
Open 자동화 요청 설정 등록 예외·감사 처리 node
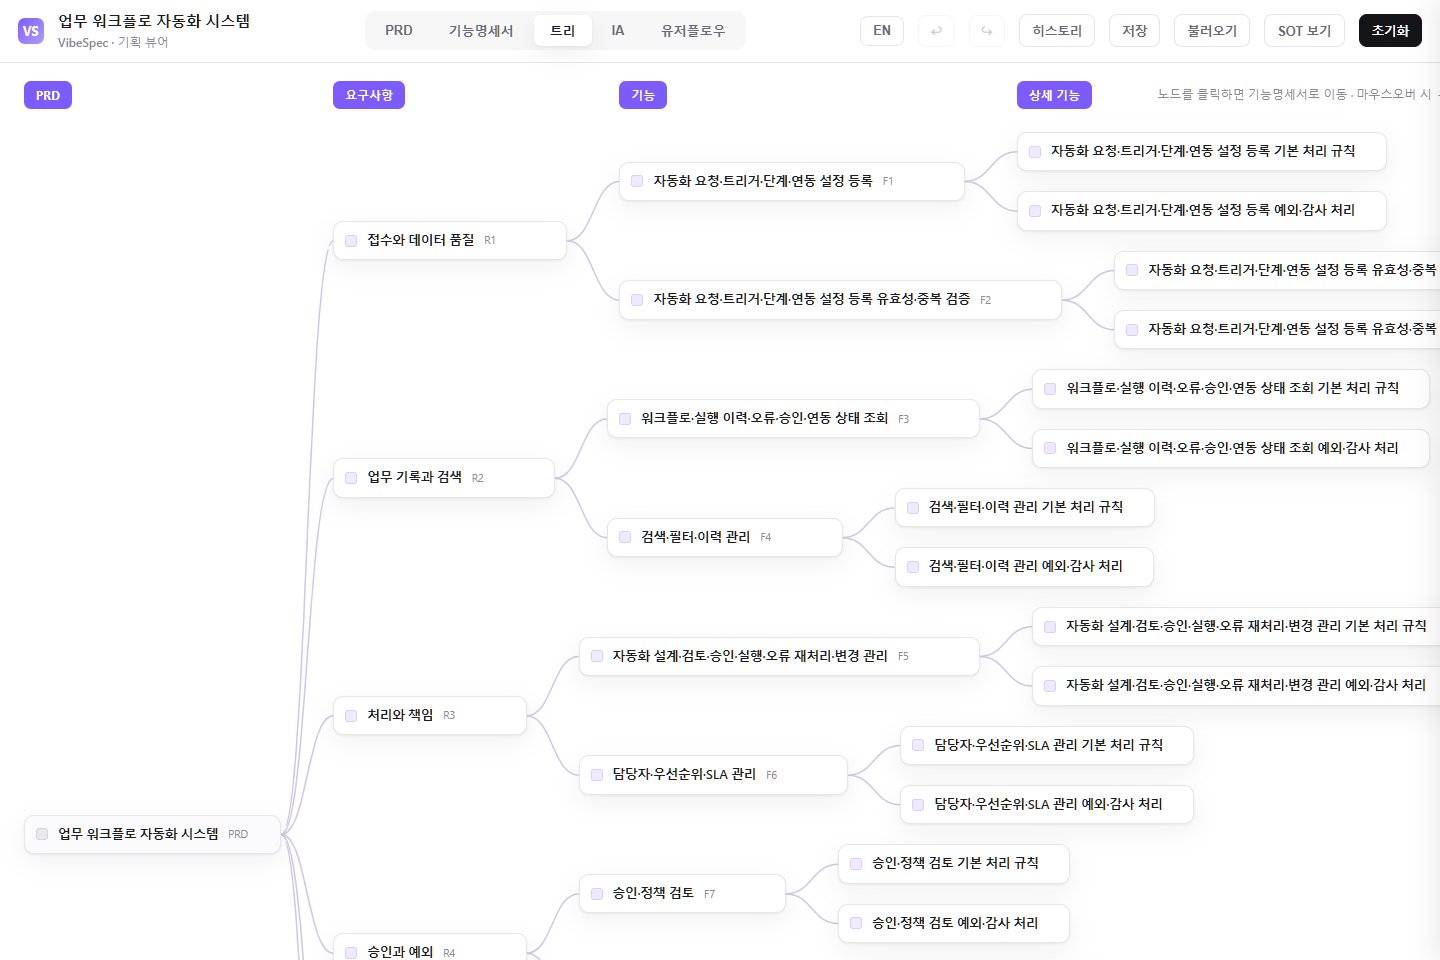(x=1202, y=210)
